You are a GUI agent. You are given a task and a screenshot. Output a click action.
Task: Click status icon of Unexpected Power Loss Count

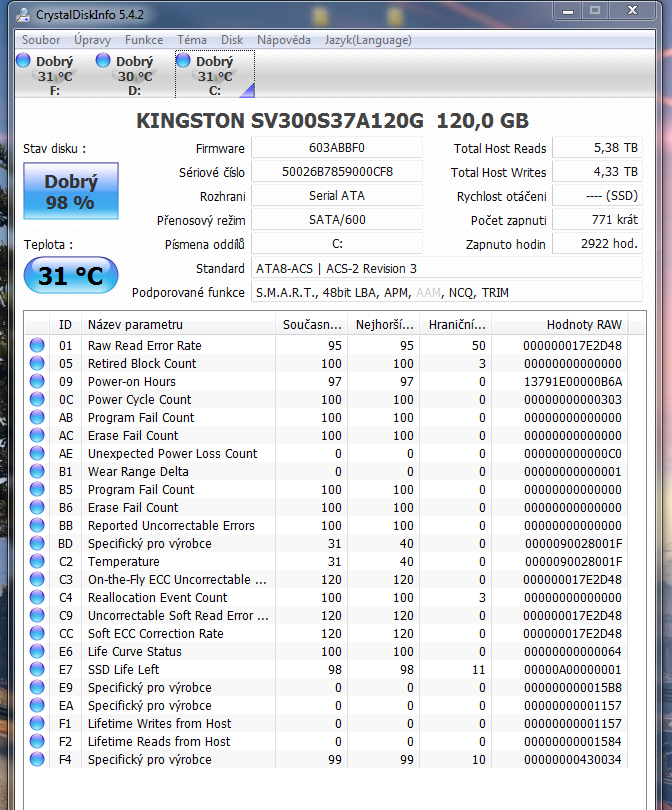point(37,453)
